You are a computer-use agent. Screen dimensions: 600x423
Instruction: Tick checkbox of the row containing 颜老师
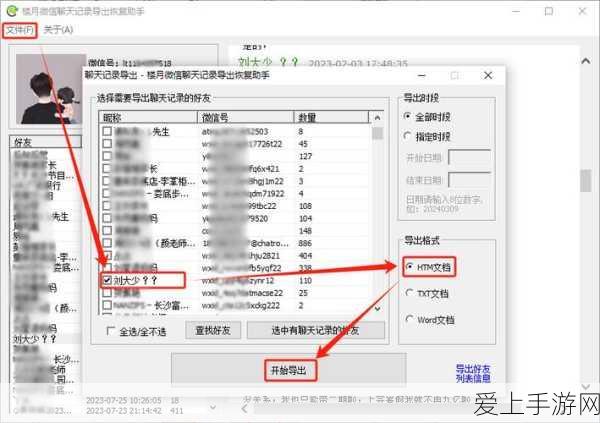coord(107,243)
